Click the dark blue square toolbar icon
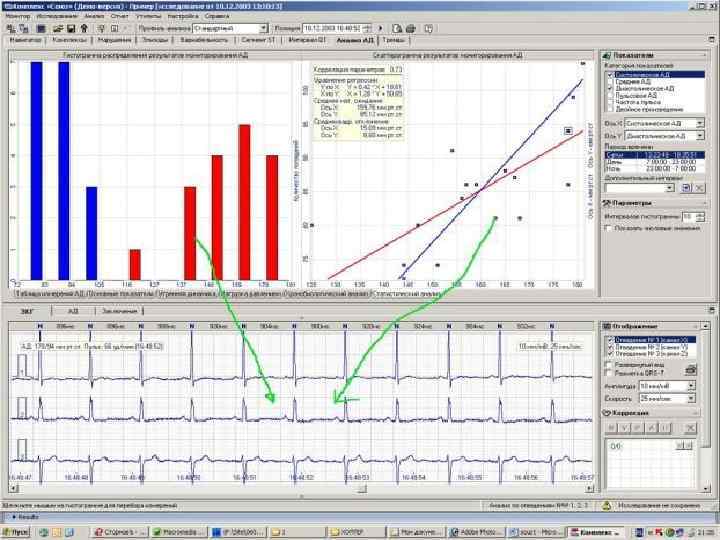This screenshot has height=540, width=720. click(x=41, y=28)
